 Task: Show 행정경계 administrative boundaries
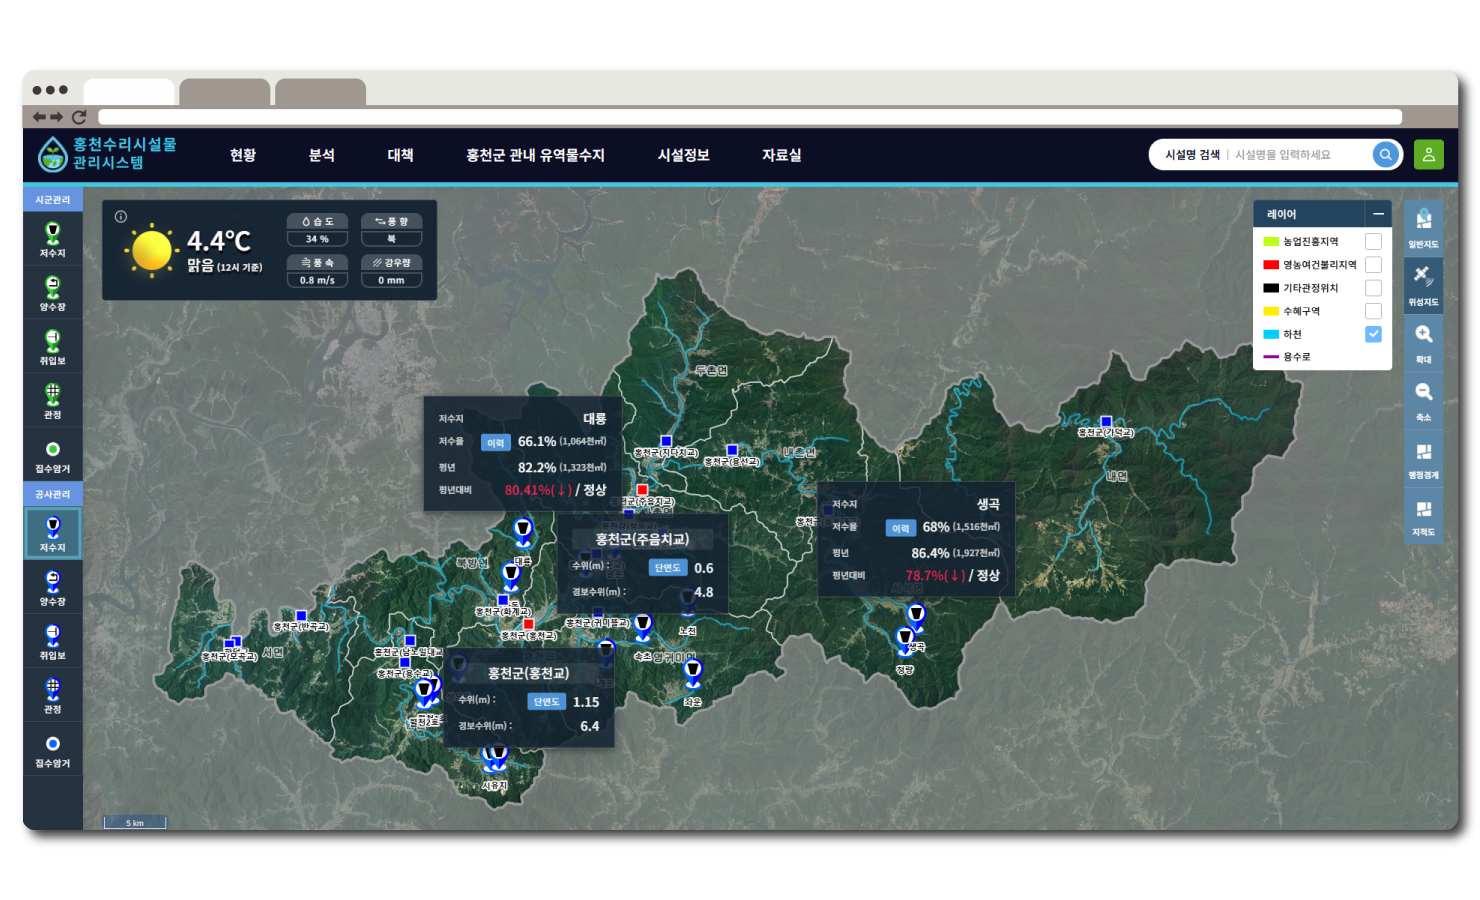click(1423, 457)
